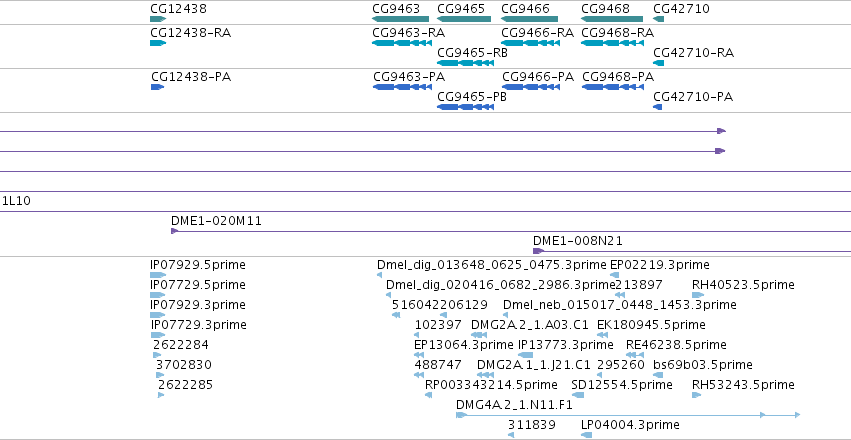Open the 2622285 EST label
This screenshot has height=440, width=851.
pyautogui.click(x=186, y=385)
